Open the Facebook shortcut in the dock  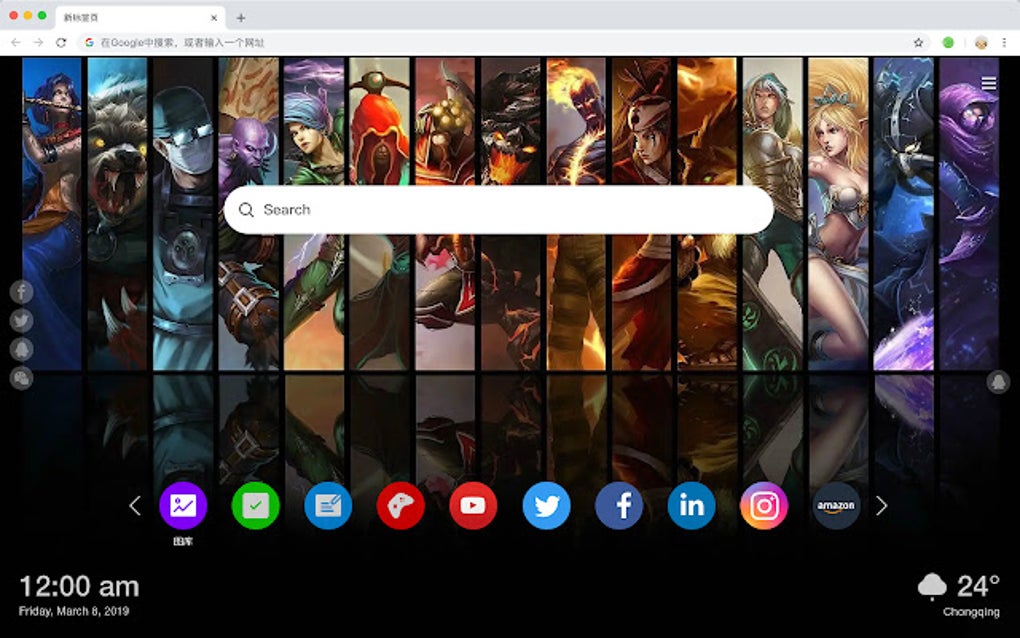pos(619,505)
